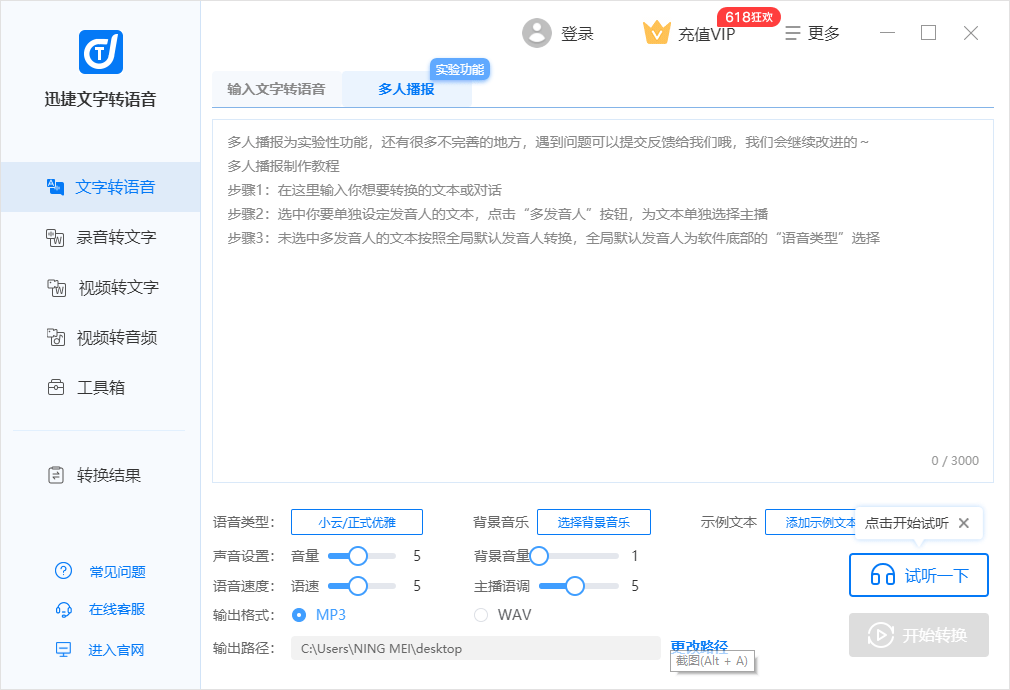Viewport: 1010px width, 690px height.
Task: Click the 音量 volume slider handle
Action: pos(357,556)
